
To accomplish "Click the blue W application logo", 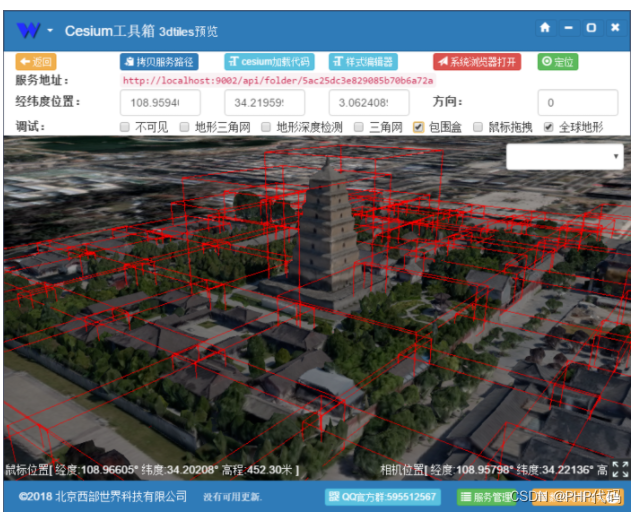I will (28, 30).
